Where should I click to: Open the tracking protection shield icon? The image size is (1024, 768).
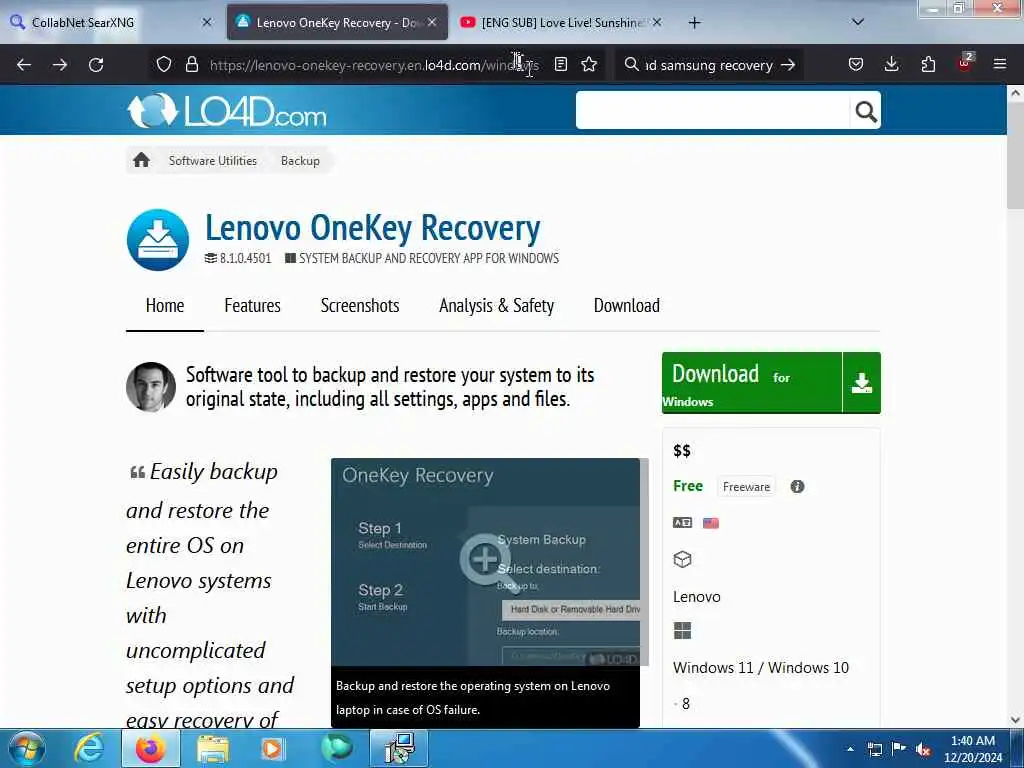point(164,65)
